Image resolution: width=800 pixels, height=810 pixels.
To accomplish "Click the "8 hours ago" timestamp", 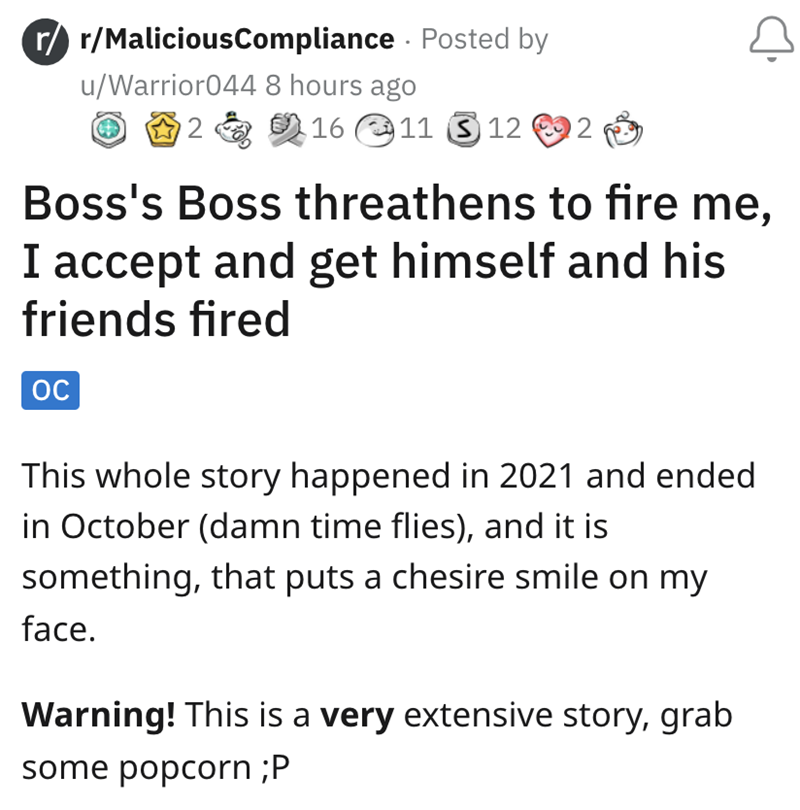I will click(x=340, y=86).
